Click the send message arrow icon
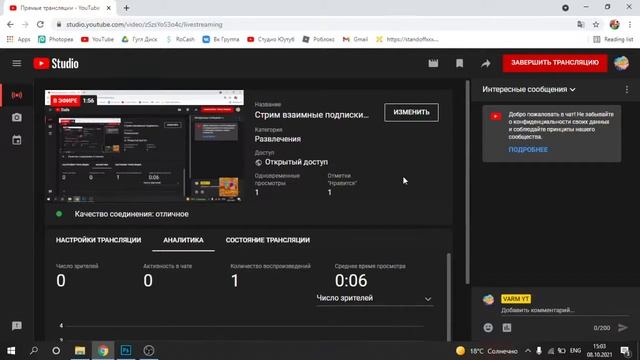 [623, 328]
